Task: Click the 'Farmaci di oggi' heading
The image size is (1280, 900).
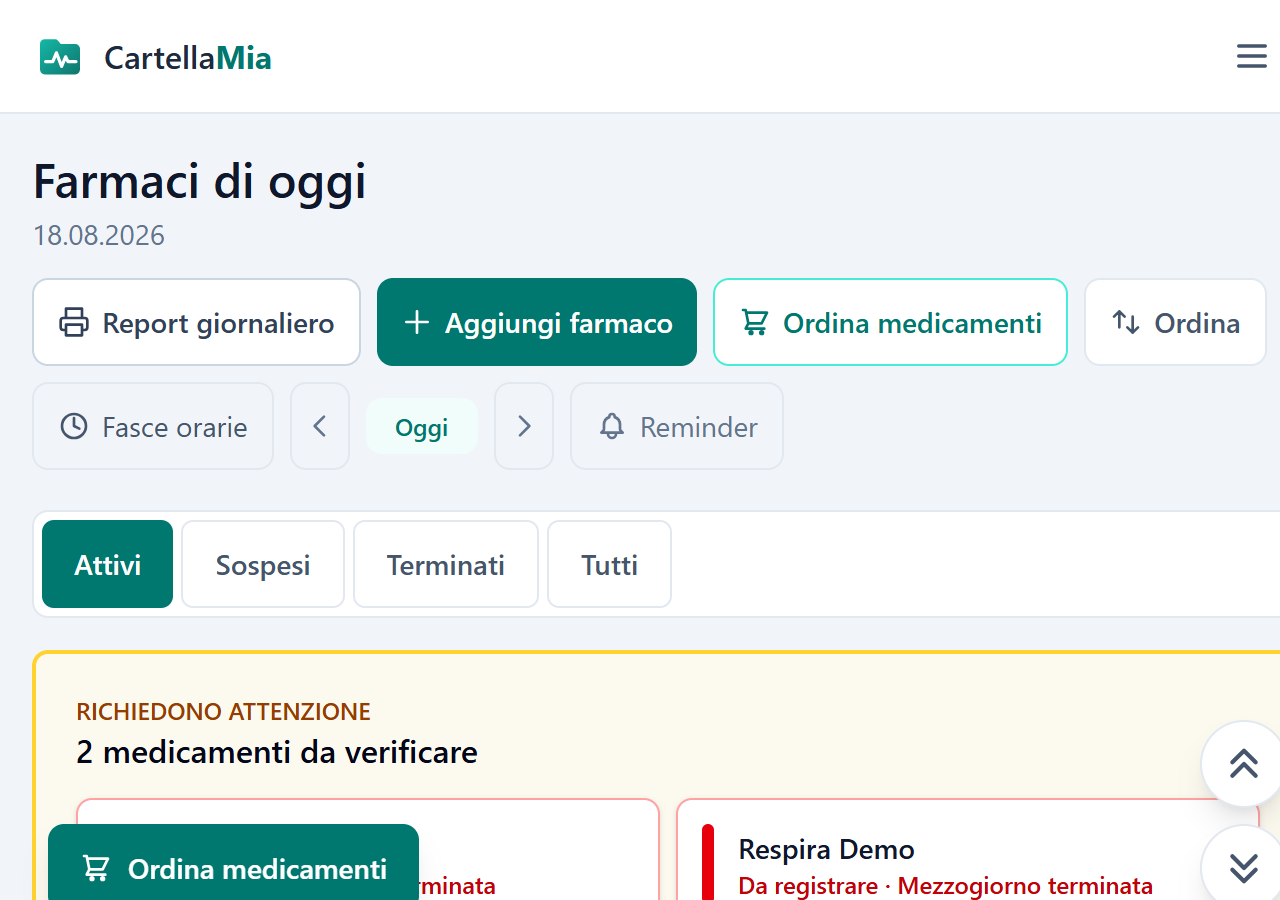Action: [x=200, y=181]
